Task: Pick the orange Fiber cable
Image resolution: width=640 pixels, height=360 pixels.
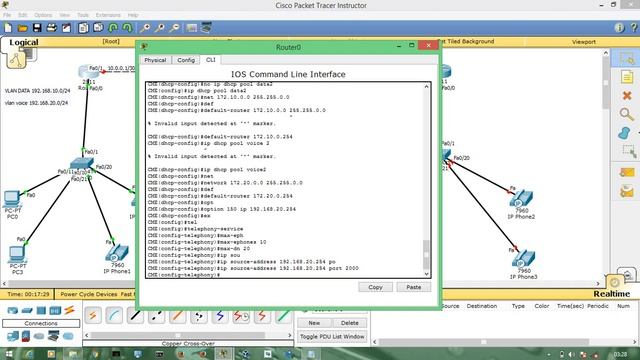Action: coord(178,316)
